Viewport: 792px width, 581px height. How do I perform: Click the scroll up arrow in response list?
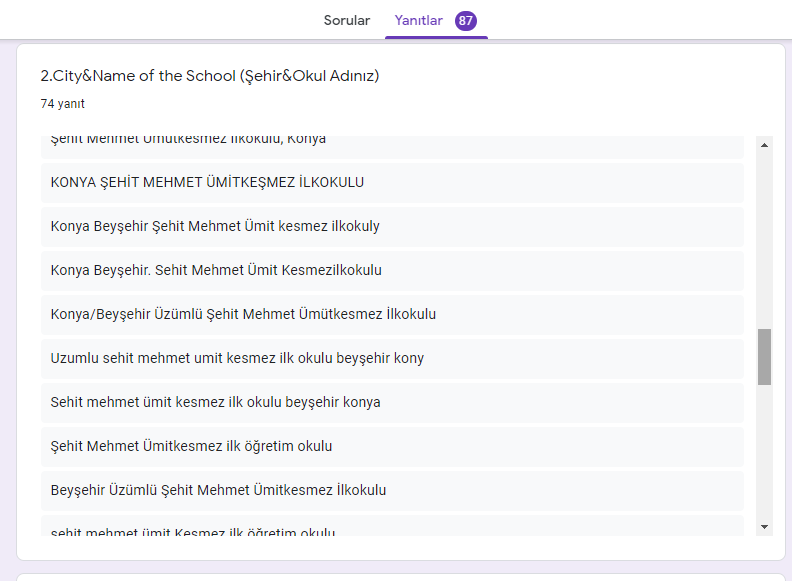point(765,146)
